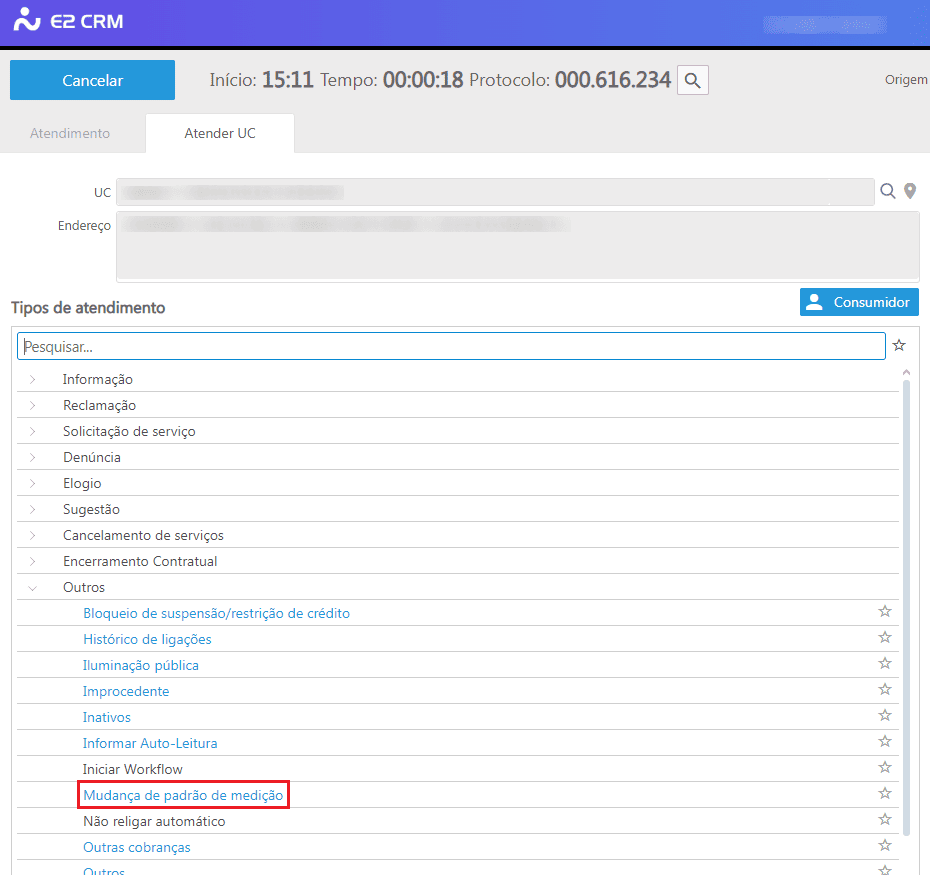Viewport: 930px width, 875px height.
Task: Toggle star for Iluminação pública
Action: coord(884,664)
